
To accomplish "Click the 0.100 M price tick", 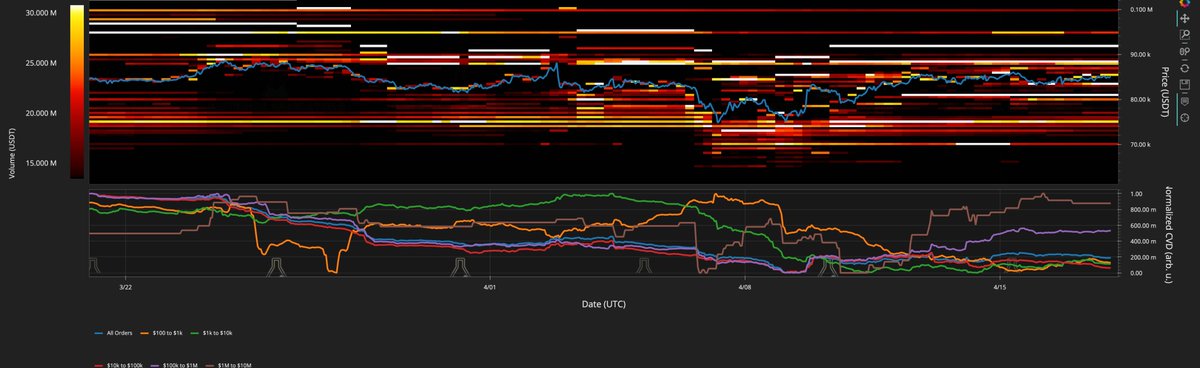I will tap(1140, 10).
